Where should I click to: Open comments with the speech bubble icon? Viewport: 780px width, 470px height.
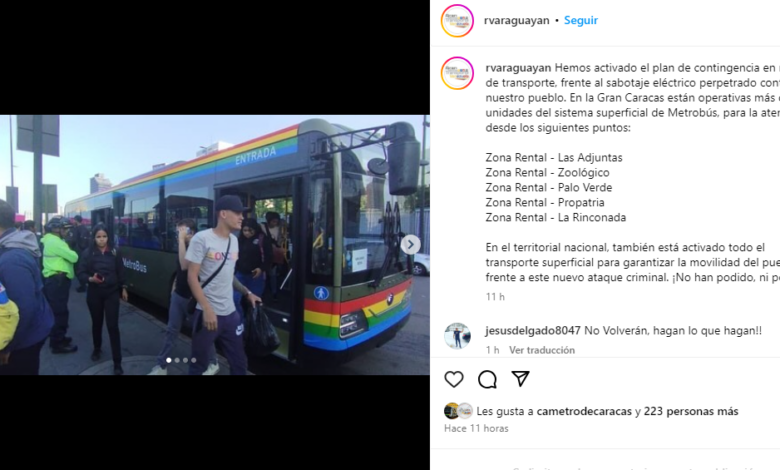487,379
